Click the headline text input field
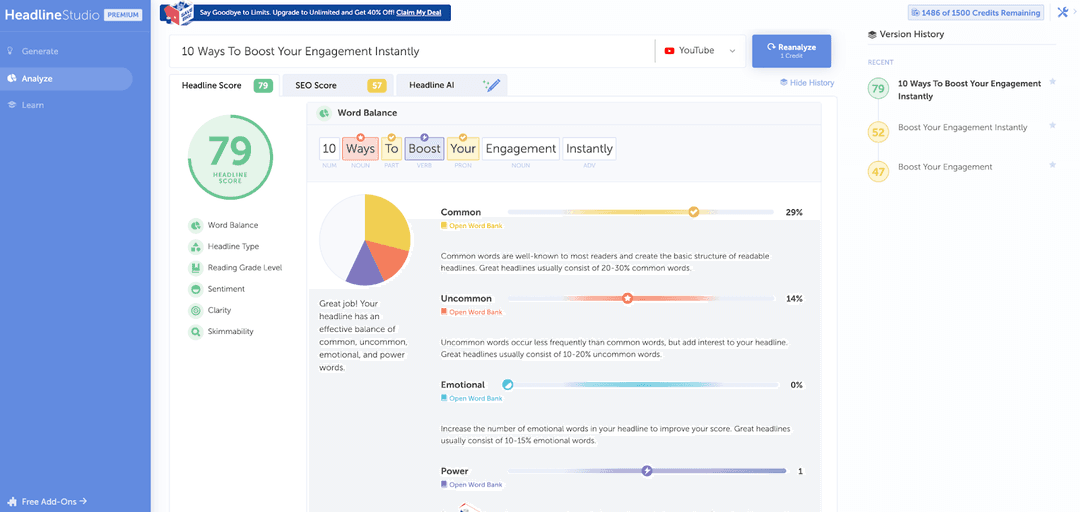Viewport: 1080px width, 512px height. pyautogui.click(x=410, y=51)
